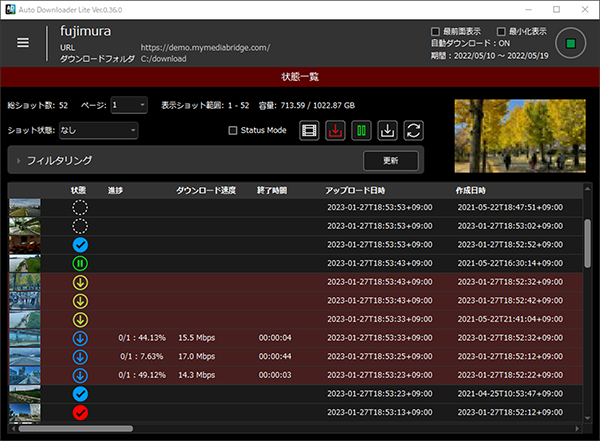The width and height of the screenshot is (600, 441).
Task: Toggle the 最前面表示 checkbox
Action: (433, 31)
